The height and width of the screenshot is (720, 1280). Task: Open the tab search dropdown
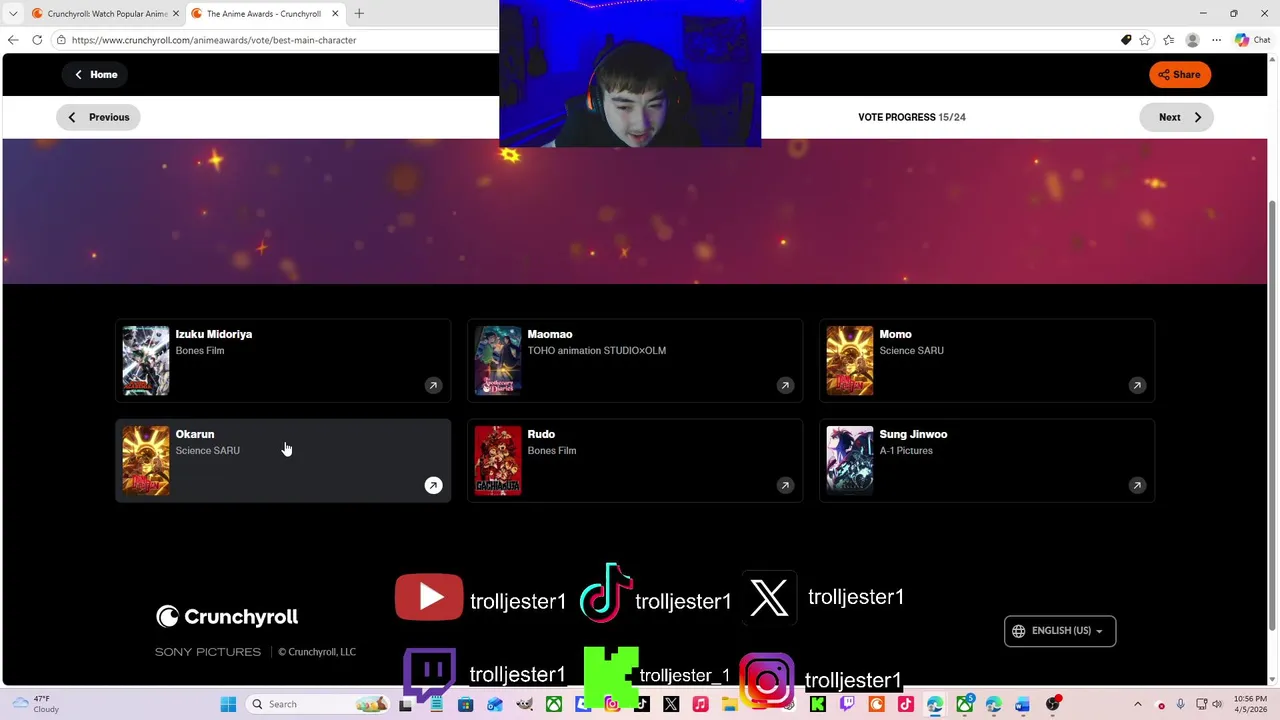click(x=13, y=14)
